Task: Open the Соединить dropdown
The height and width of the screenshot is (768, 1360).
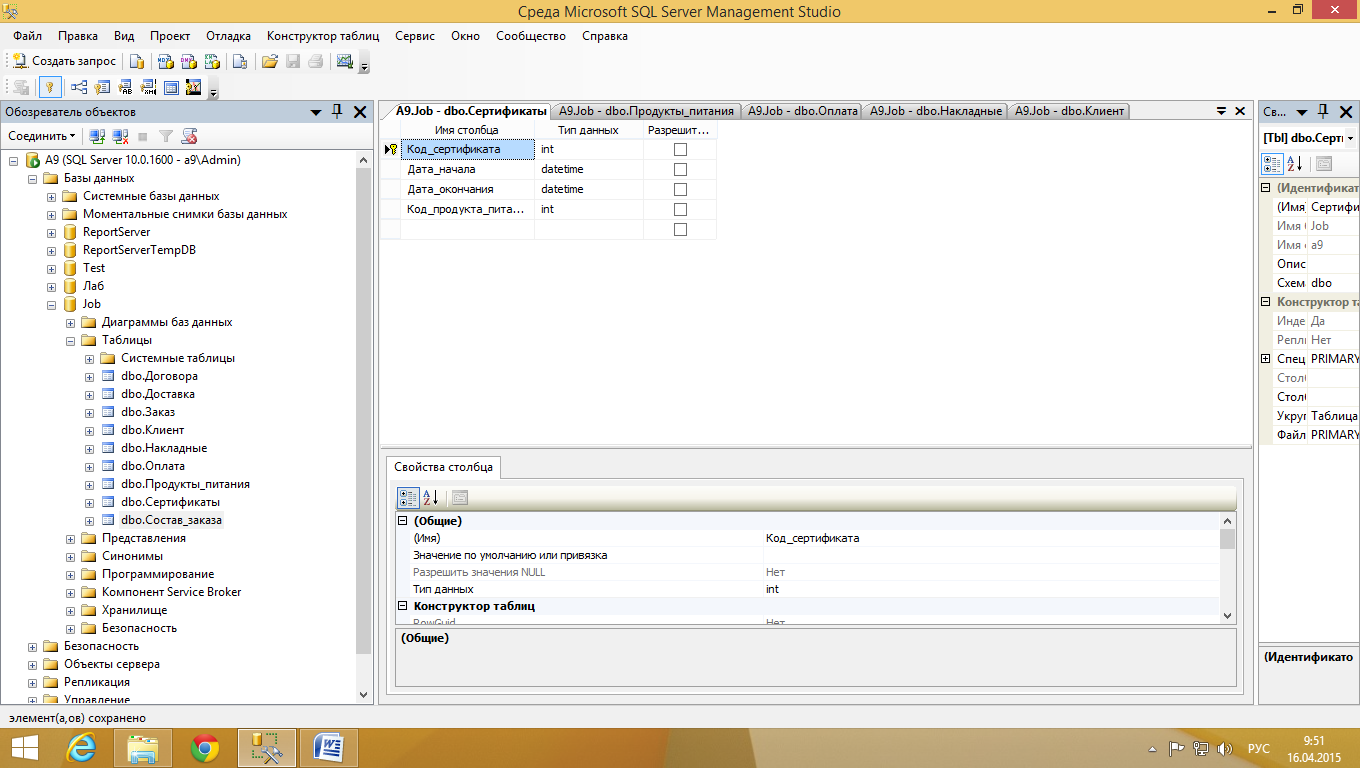Action: point(42,136)
